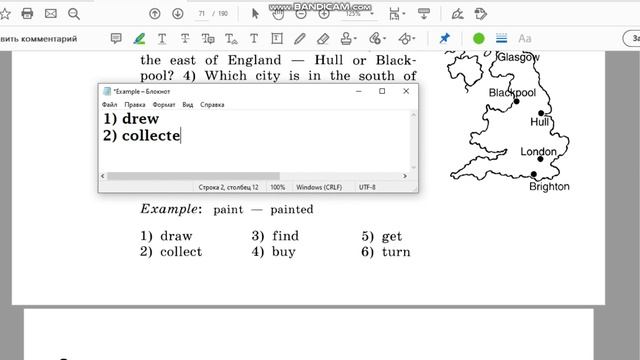This screenshot has width=640, height=360.
Task: Click the 'Brighton' label on the map
Action: pos(549,187)
